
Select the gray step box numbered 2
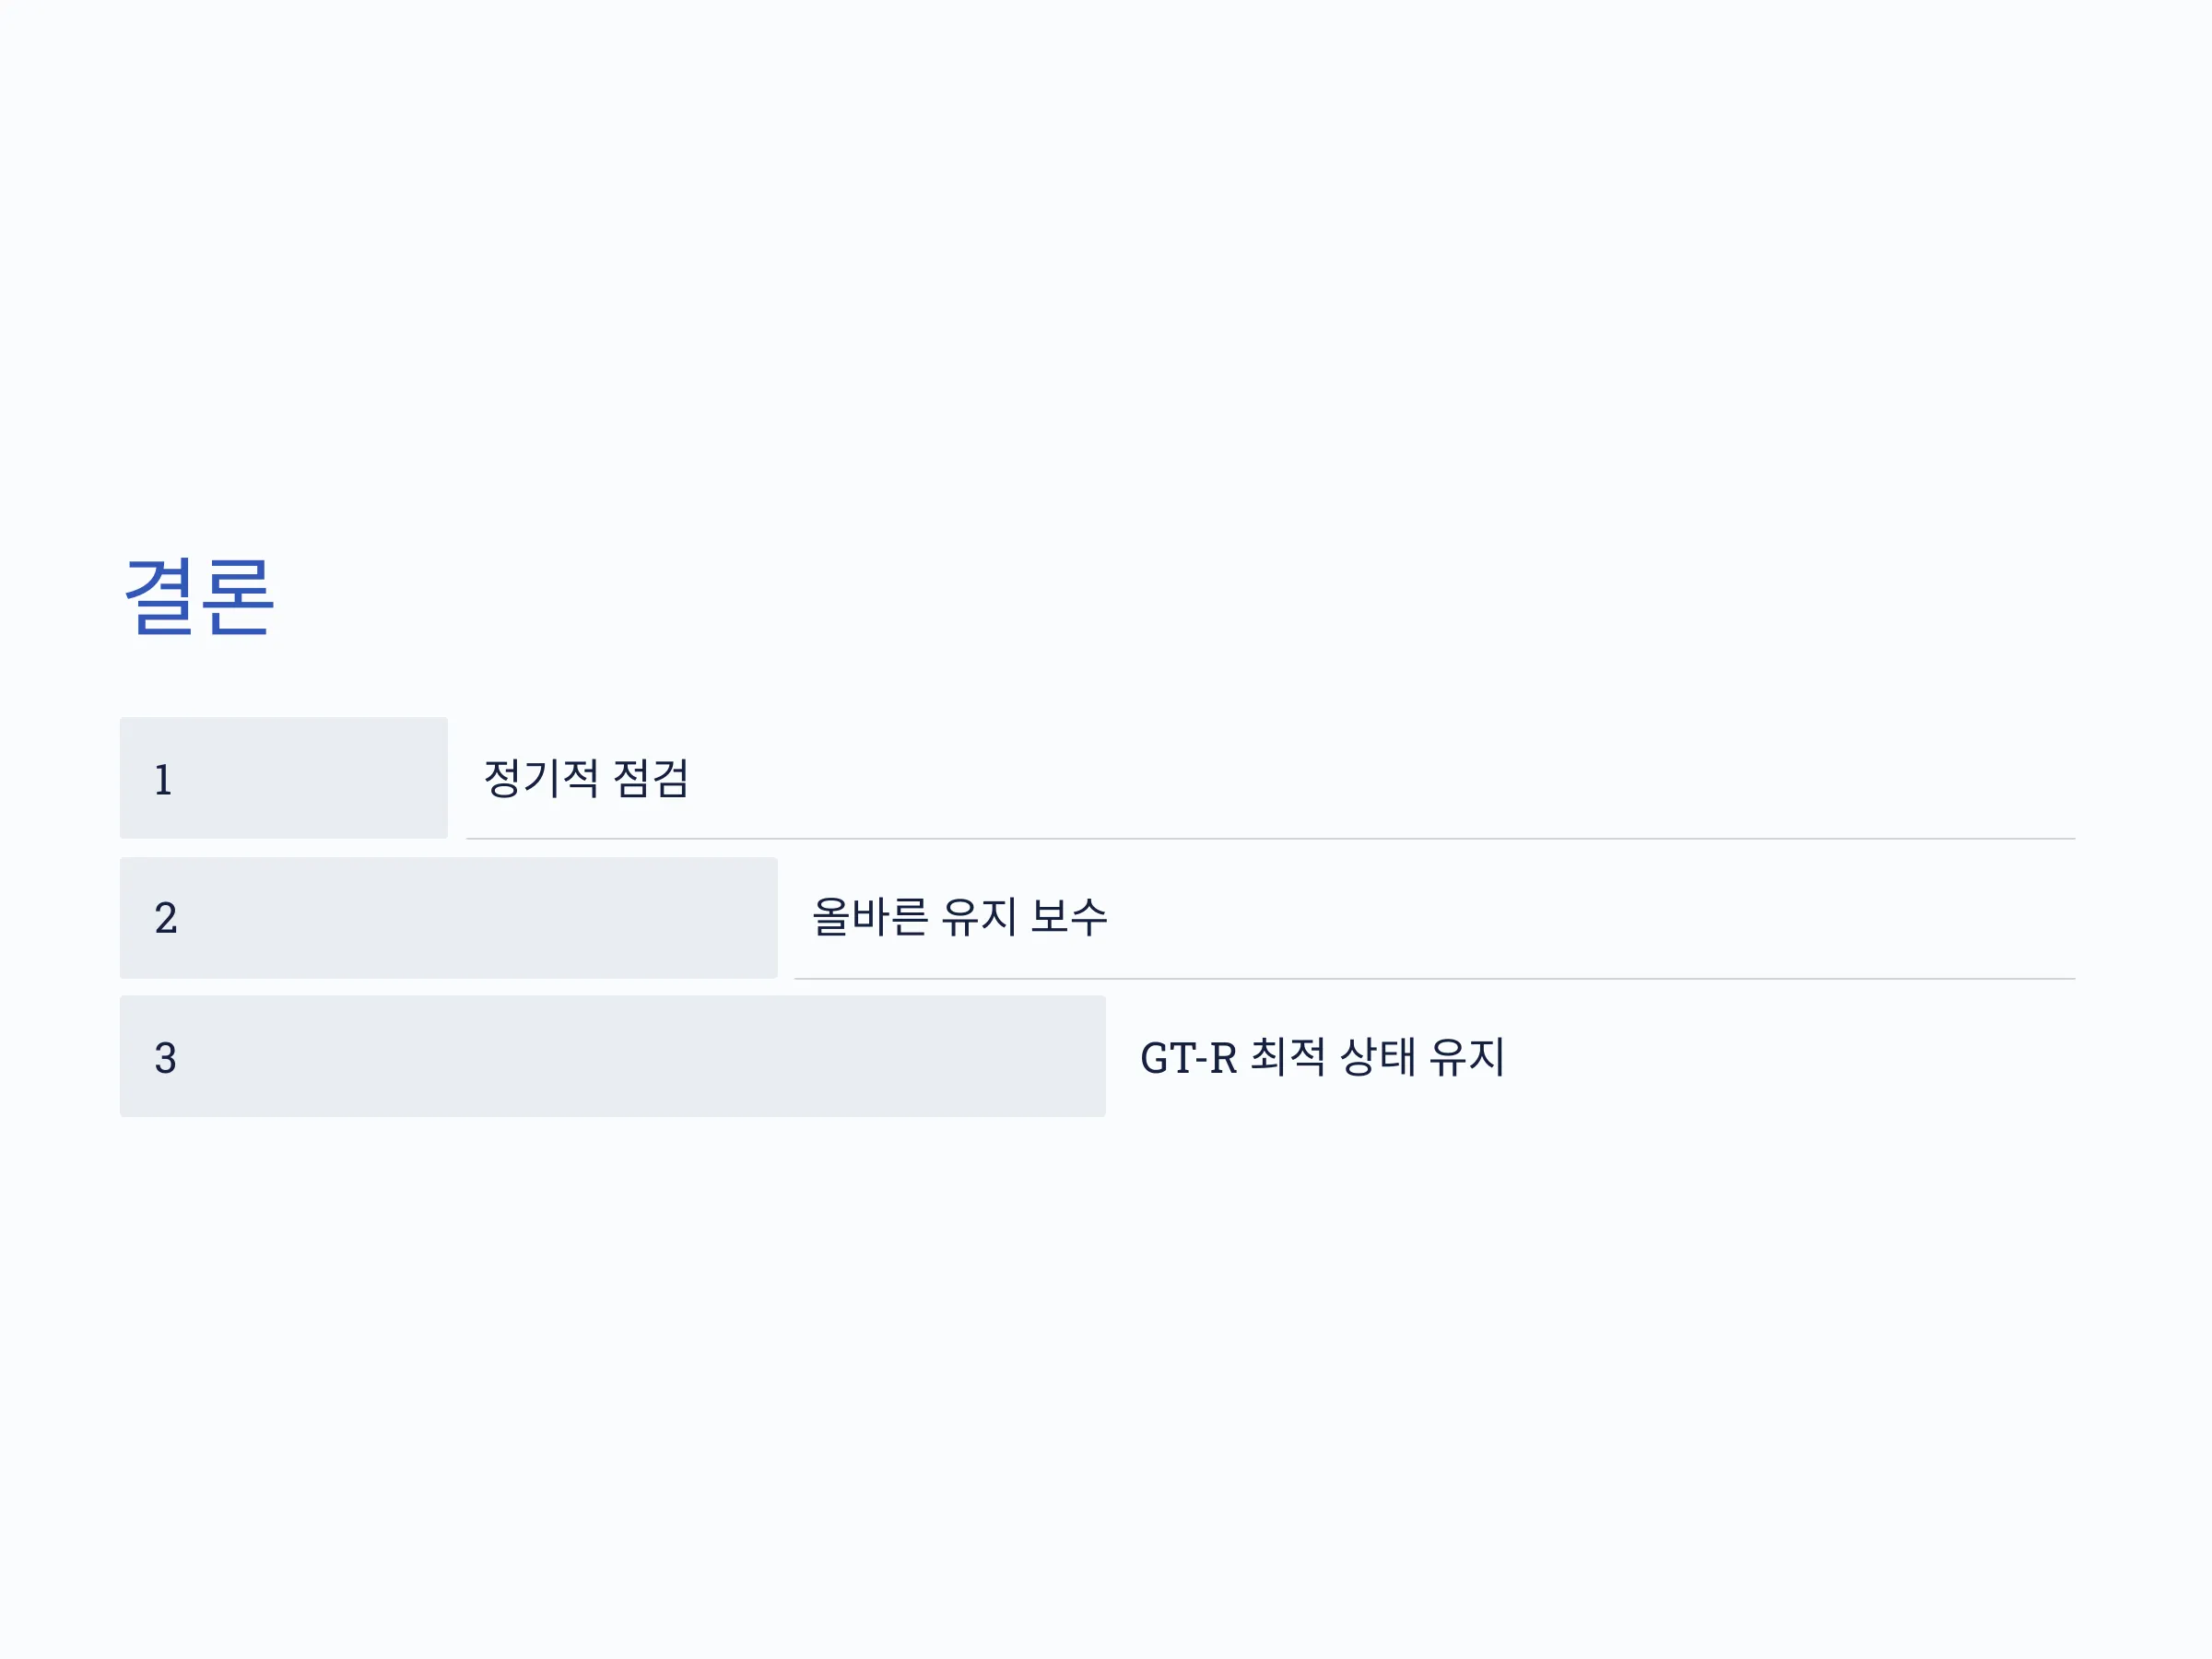click(449, 918)
